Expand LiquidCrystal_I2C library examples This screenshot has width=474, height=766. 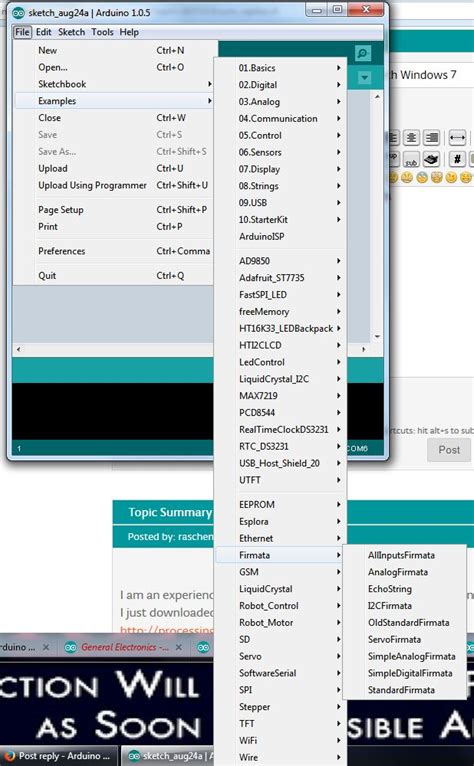tap(280, 379)
